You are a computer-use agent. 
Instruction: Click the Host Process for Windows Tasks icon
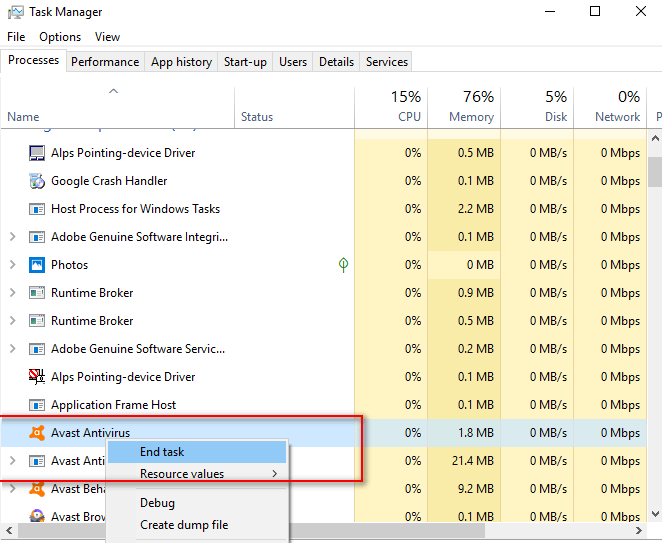coord(37,209)
